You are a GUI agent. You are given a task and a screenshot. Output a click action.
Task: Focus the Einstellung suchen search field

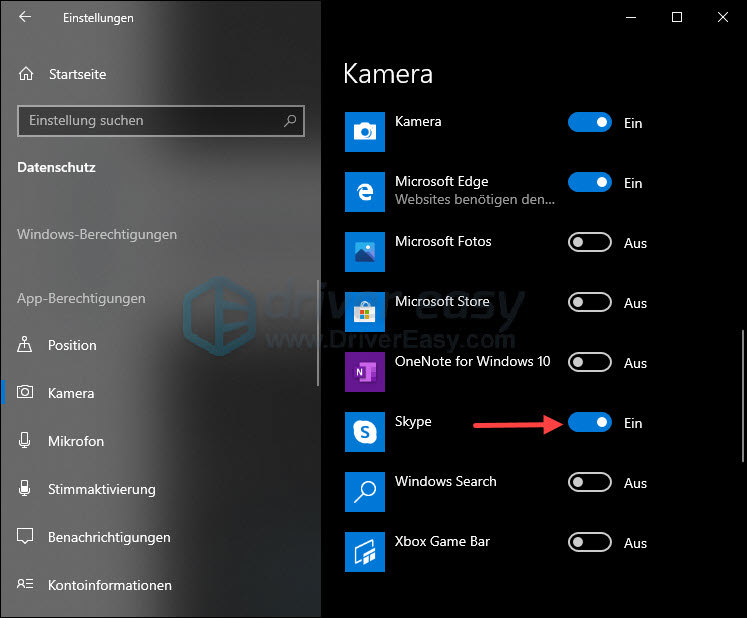coord(161,121)
